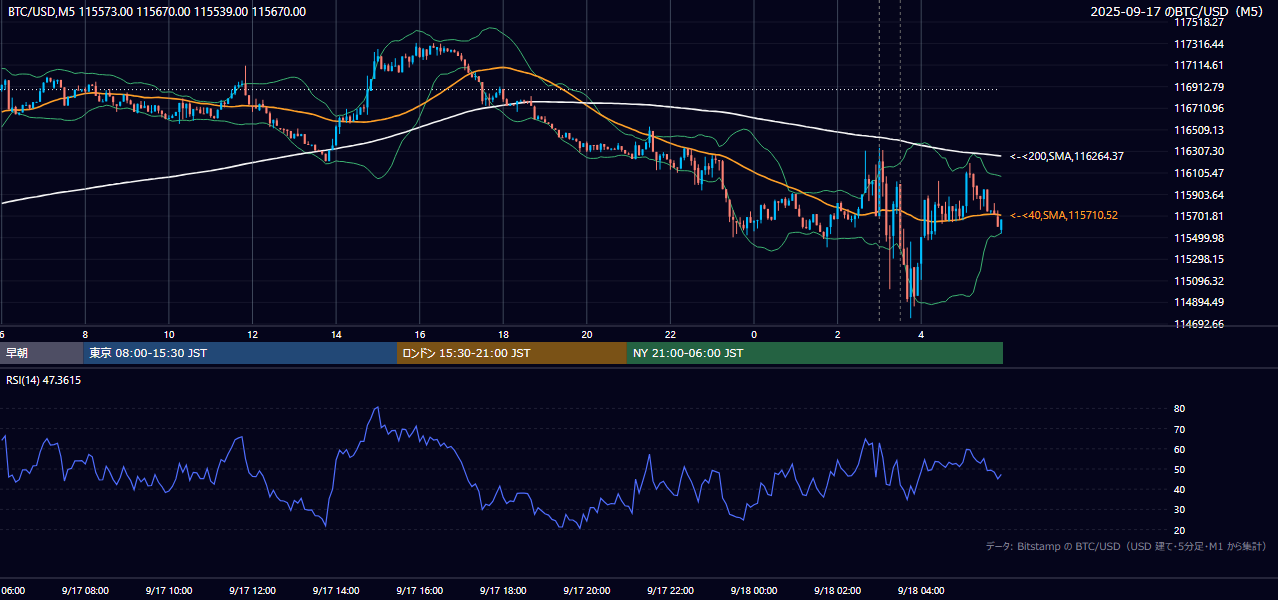The height and width of the screenshot is (600, 1278).
Task: Click the date label 9/17 10:00
Action: 169,591
